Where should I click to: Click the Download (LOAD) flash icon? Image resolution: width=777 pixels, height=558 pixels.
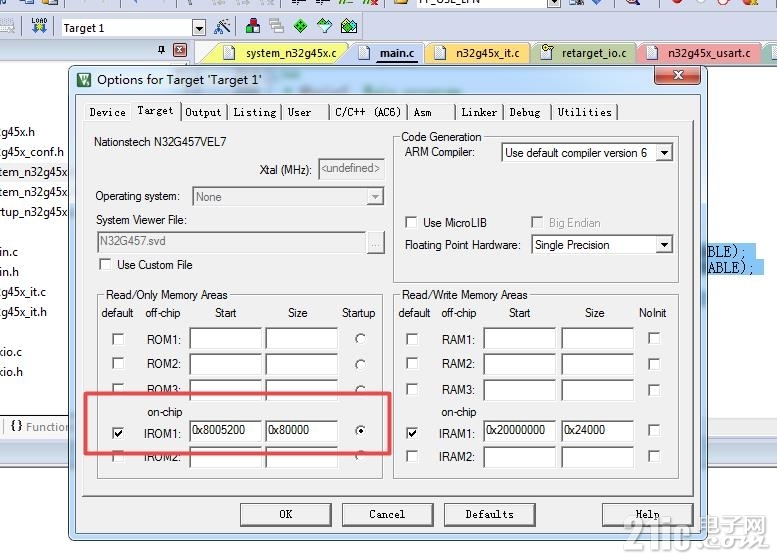tap(39, 25)
